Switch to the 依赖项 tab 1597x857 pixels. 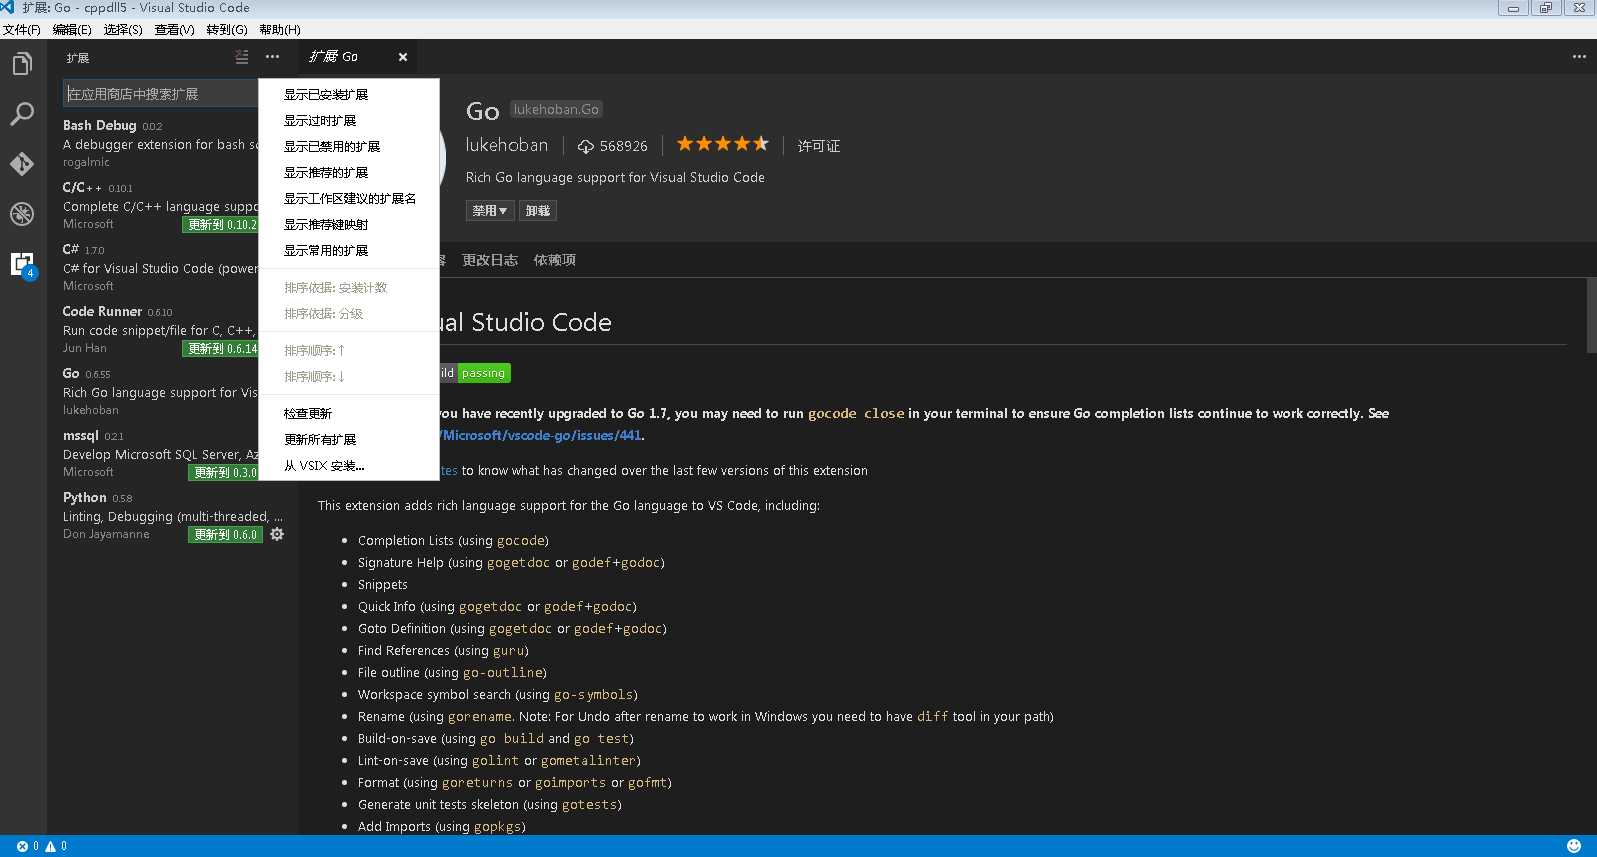tap(555, 260)
